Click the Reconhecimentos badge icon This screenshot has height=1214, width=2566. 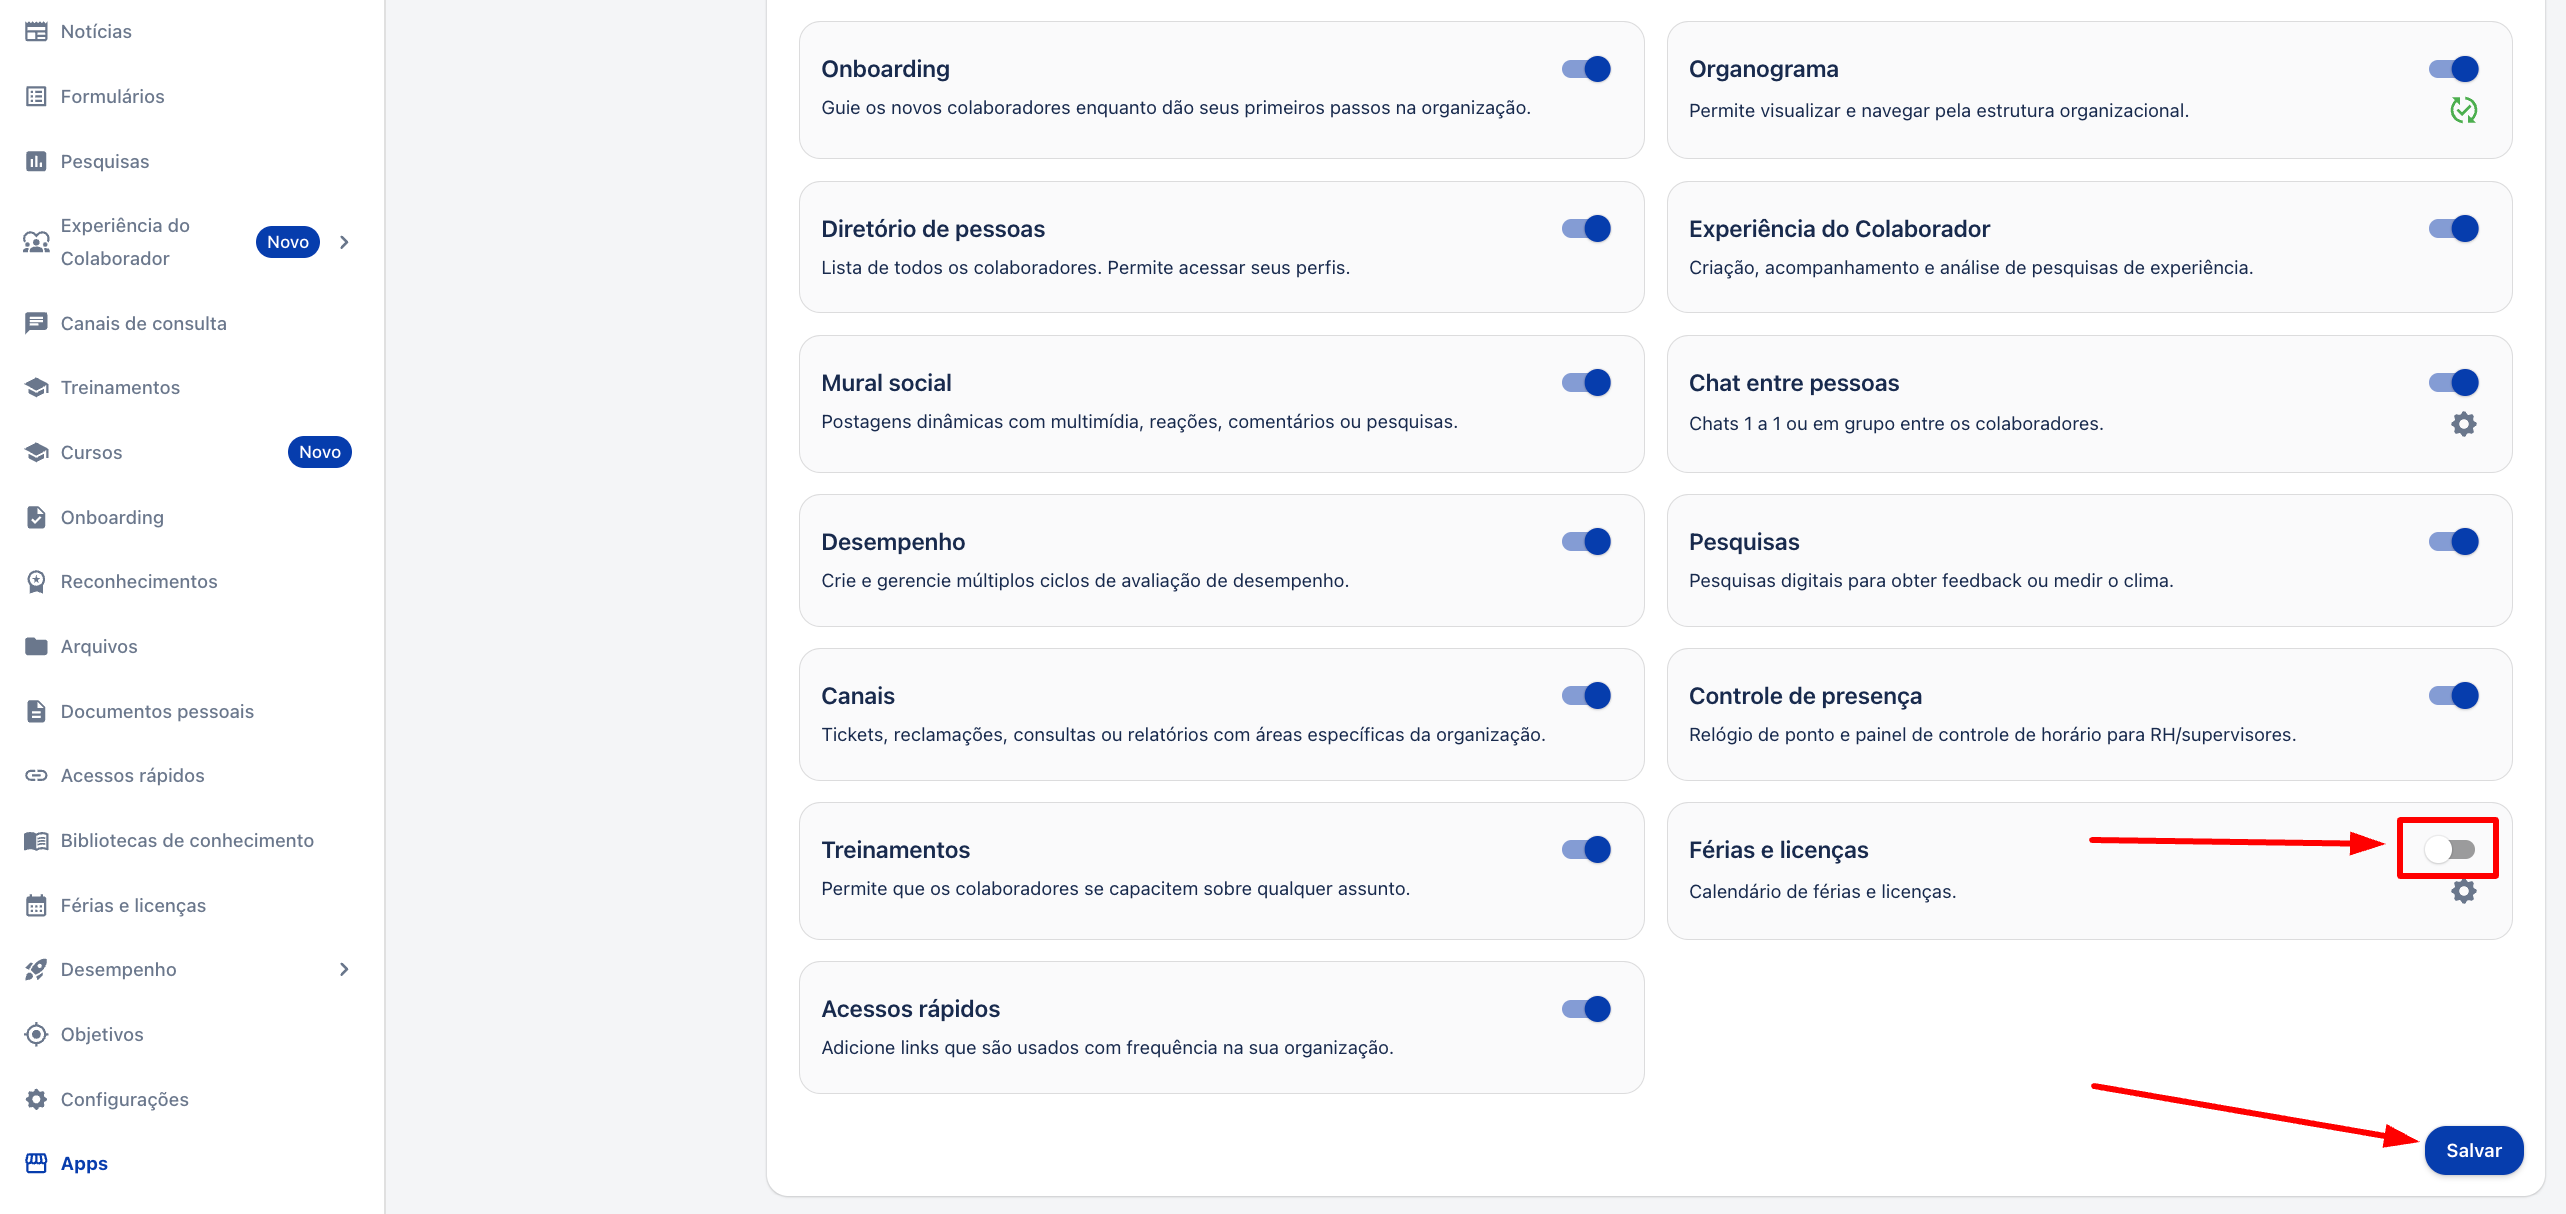point(36,582)
